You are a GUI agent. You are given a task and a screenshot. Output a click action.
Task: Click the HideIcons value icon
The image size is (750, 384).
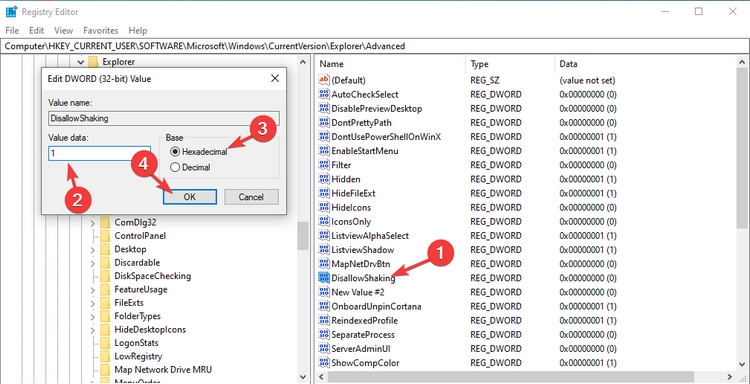click(324, 207)
